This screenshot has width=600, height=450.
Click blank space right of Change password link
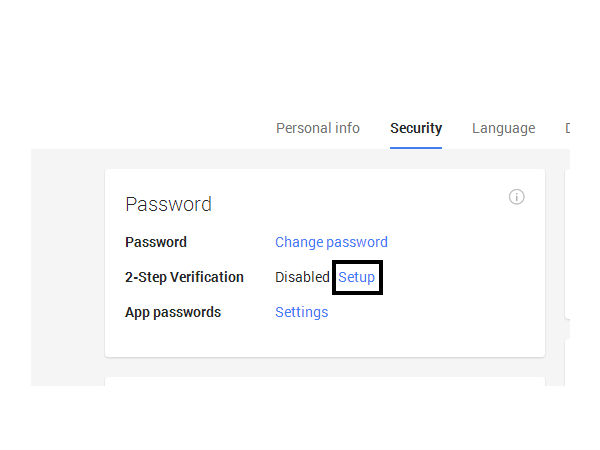(460, 242)
